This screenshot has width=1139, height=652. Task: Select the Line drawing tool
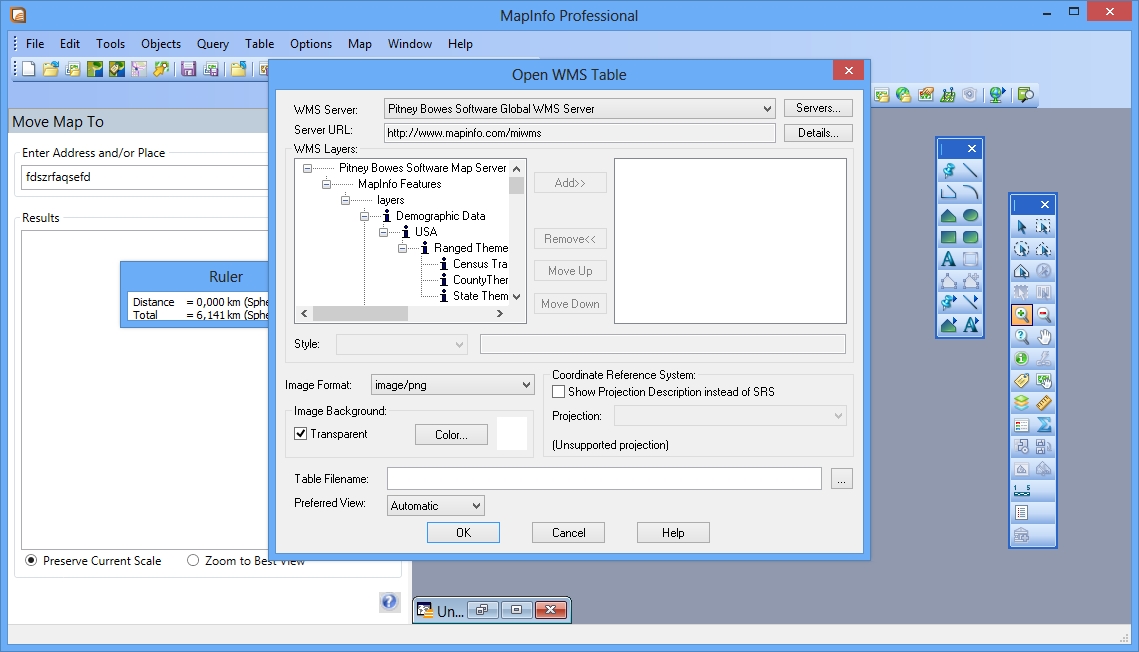point(970,171)
